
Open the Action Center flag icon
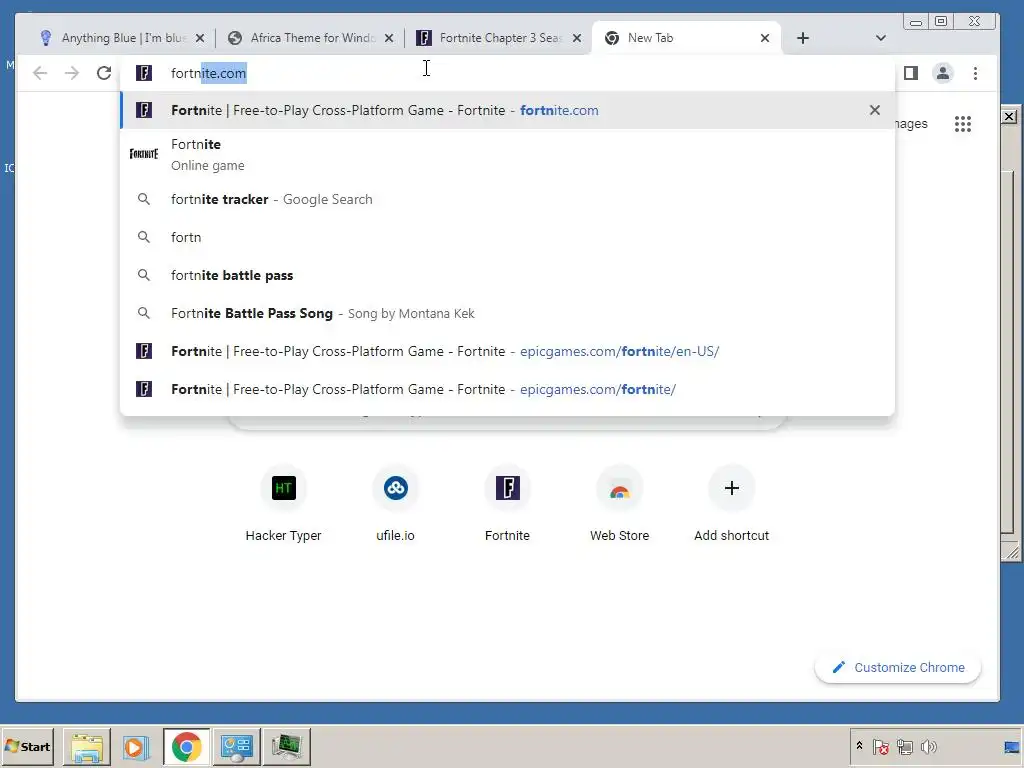pyautogui.click(x=880, y=746)
